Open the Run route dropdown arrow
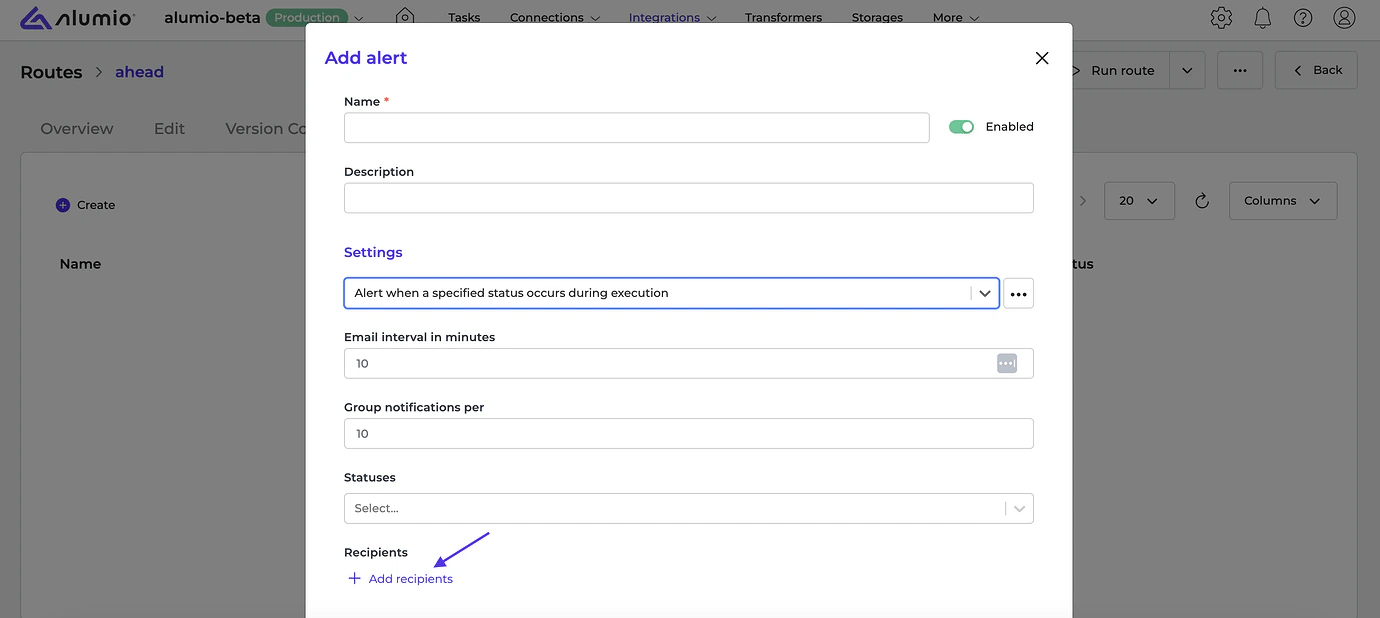1380x618 pixels. (1187, 70)
